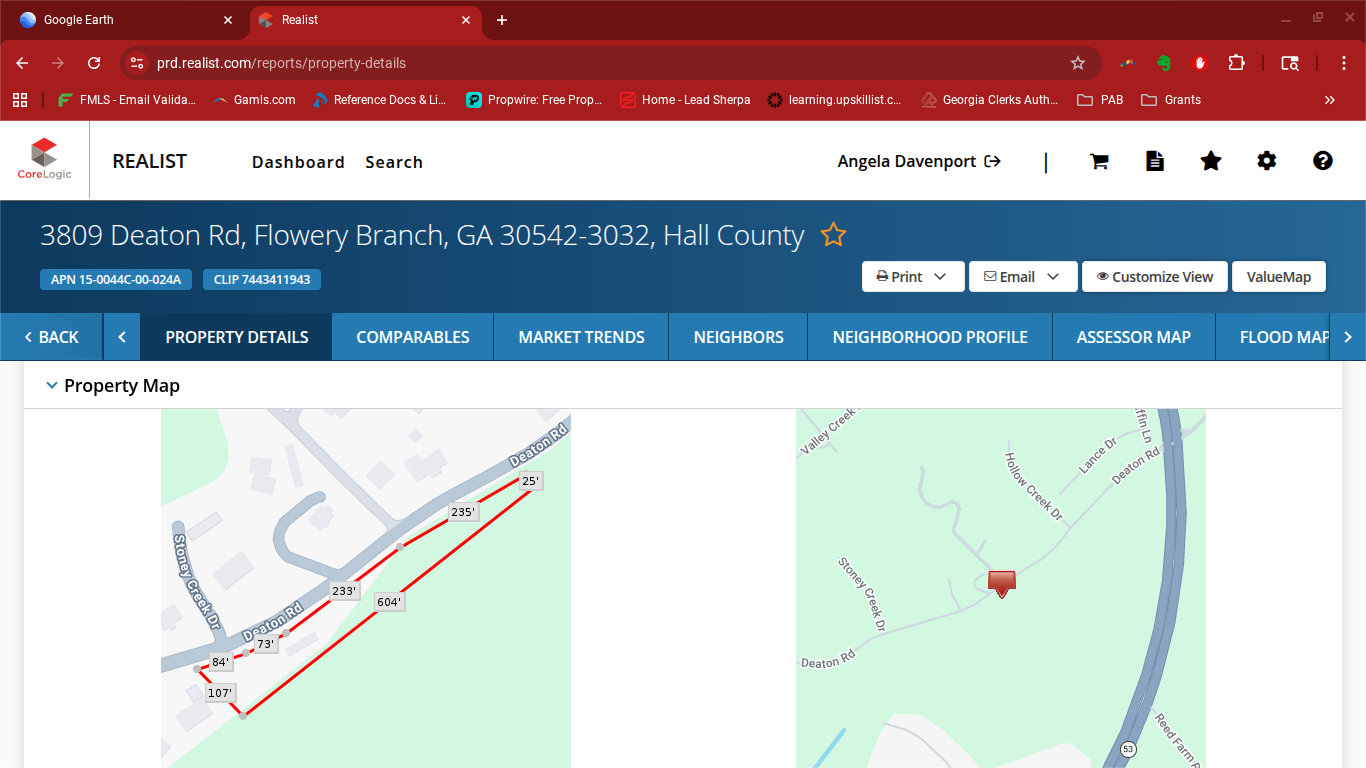
Task: Click the CLIP 7443411943 badge
Action: [262, 279]
